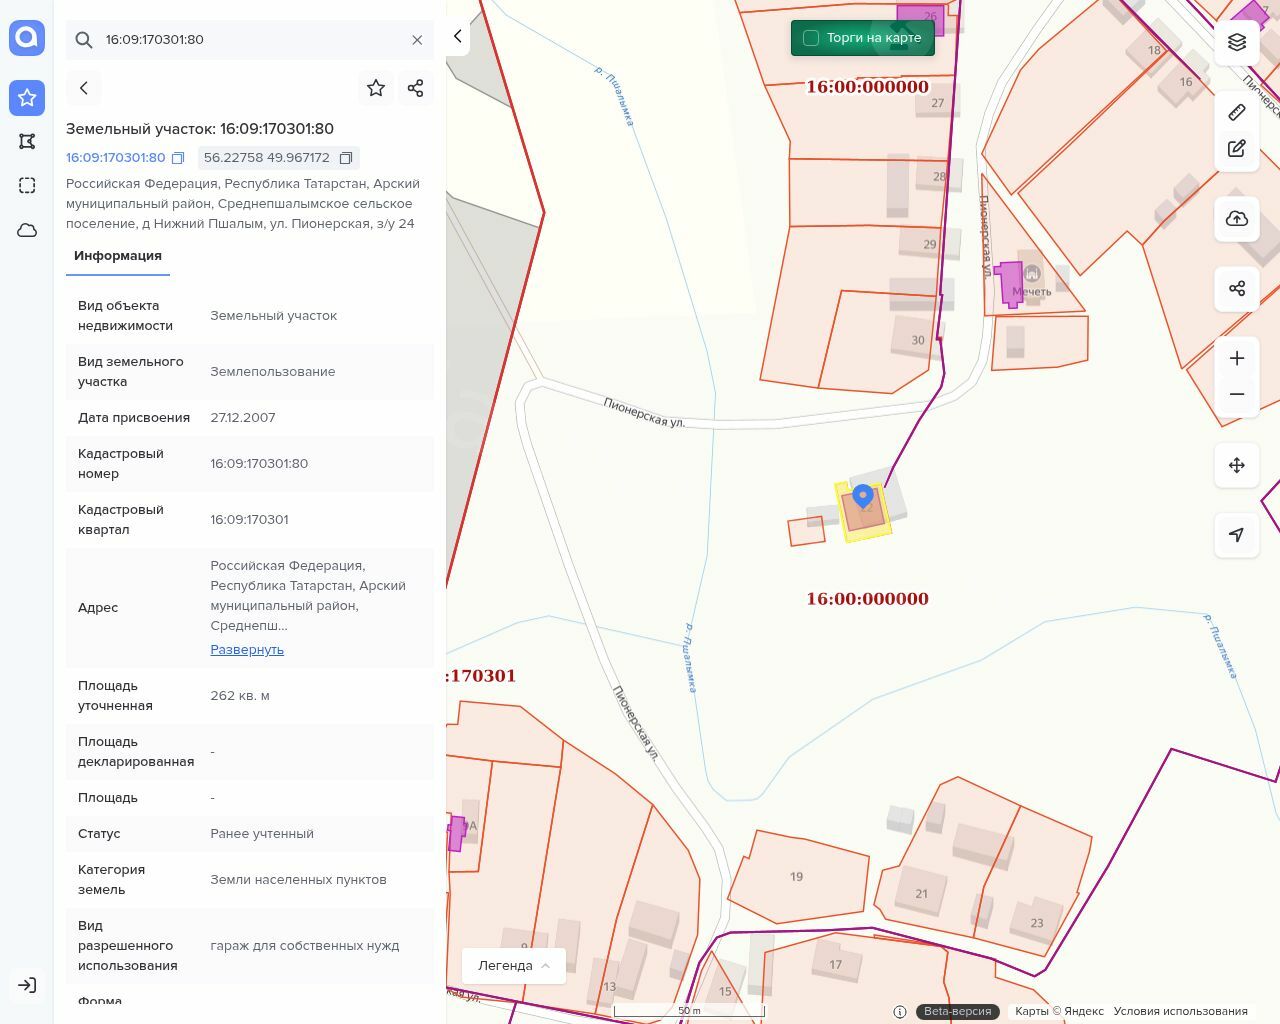Collapse the left information side panel
1280x1024 pixels.
click(x=458, y=37)
